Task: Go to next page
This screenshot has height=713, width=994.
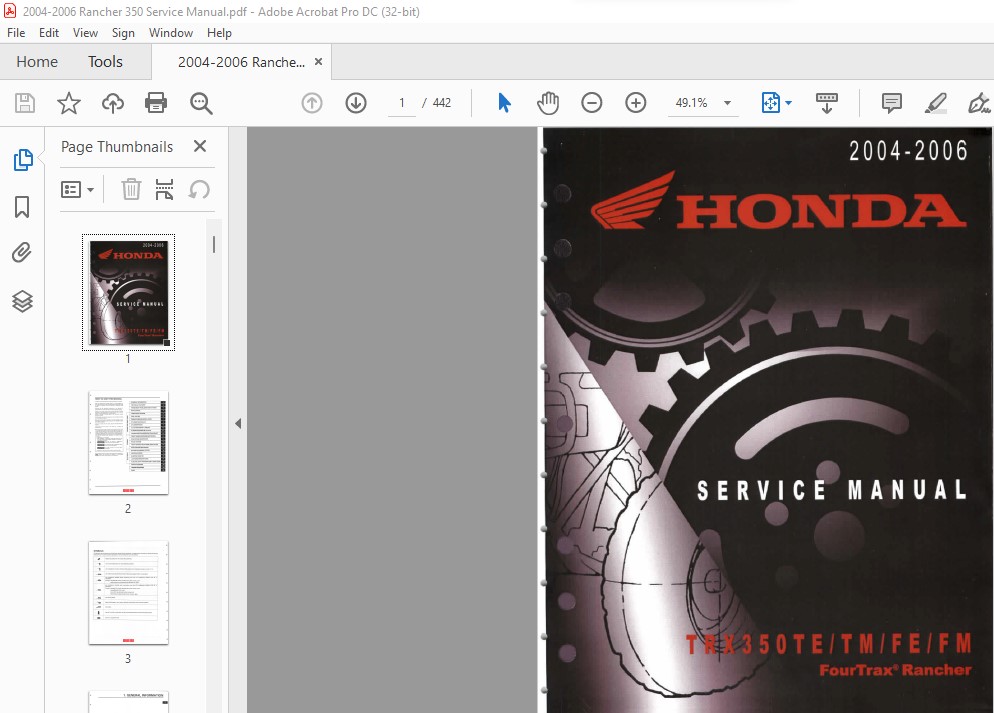Action: click(x=356, y=103)
